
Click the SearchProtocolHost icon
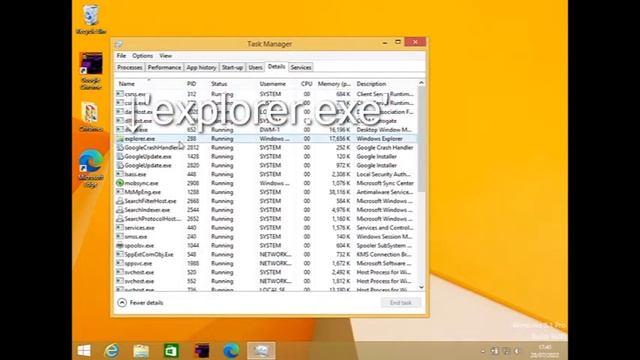point(120,219)
